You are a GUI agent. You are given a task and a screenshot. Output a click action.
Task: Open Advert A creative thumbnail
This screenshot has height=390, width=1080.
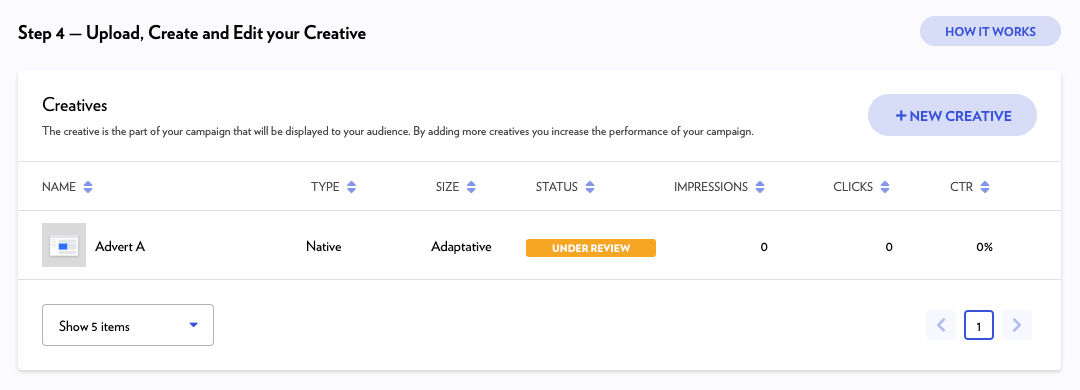click(64, 245)
